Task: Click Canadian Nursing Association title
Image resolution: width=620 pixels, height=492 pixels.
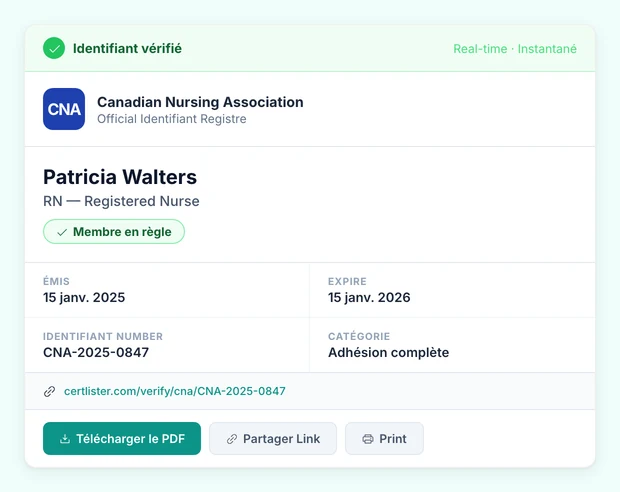Action: click(x=200, y=102)
